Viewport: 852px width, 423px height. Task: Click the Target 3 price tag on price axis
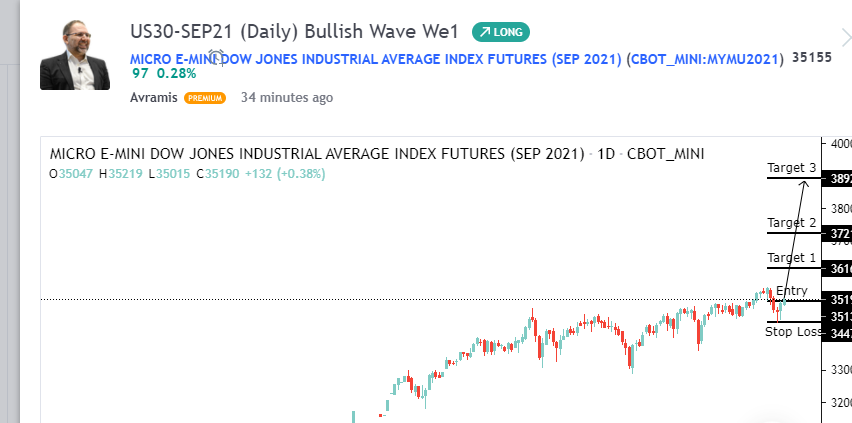coord(836,179)
